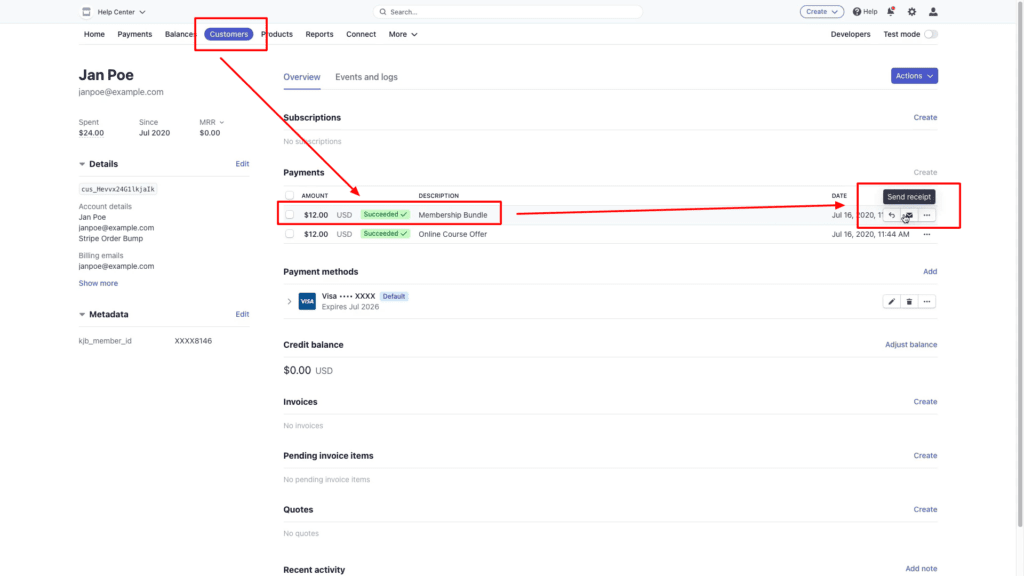Open the More navigation dropdown
This screenshot has height=576, width=1024.
coord(402,34)
